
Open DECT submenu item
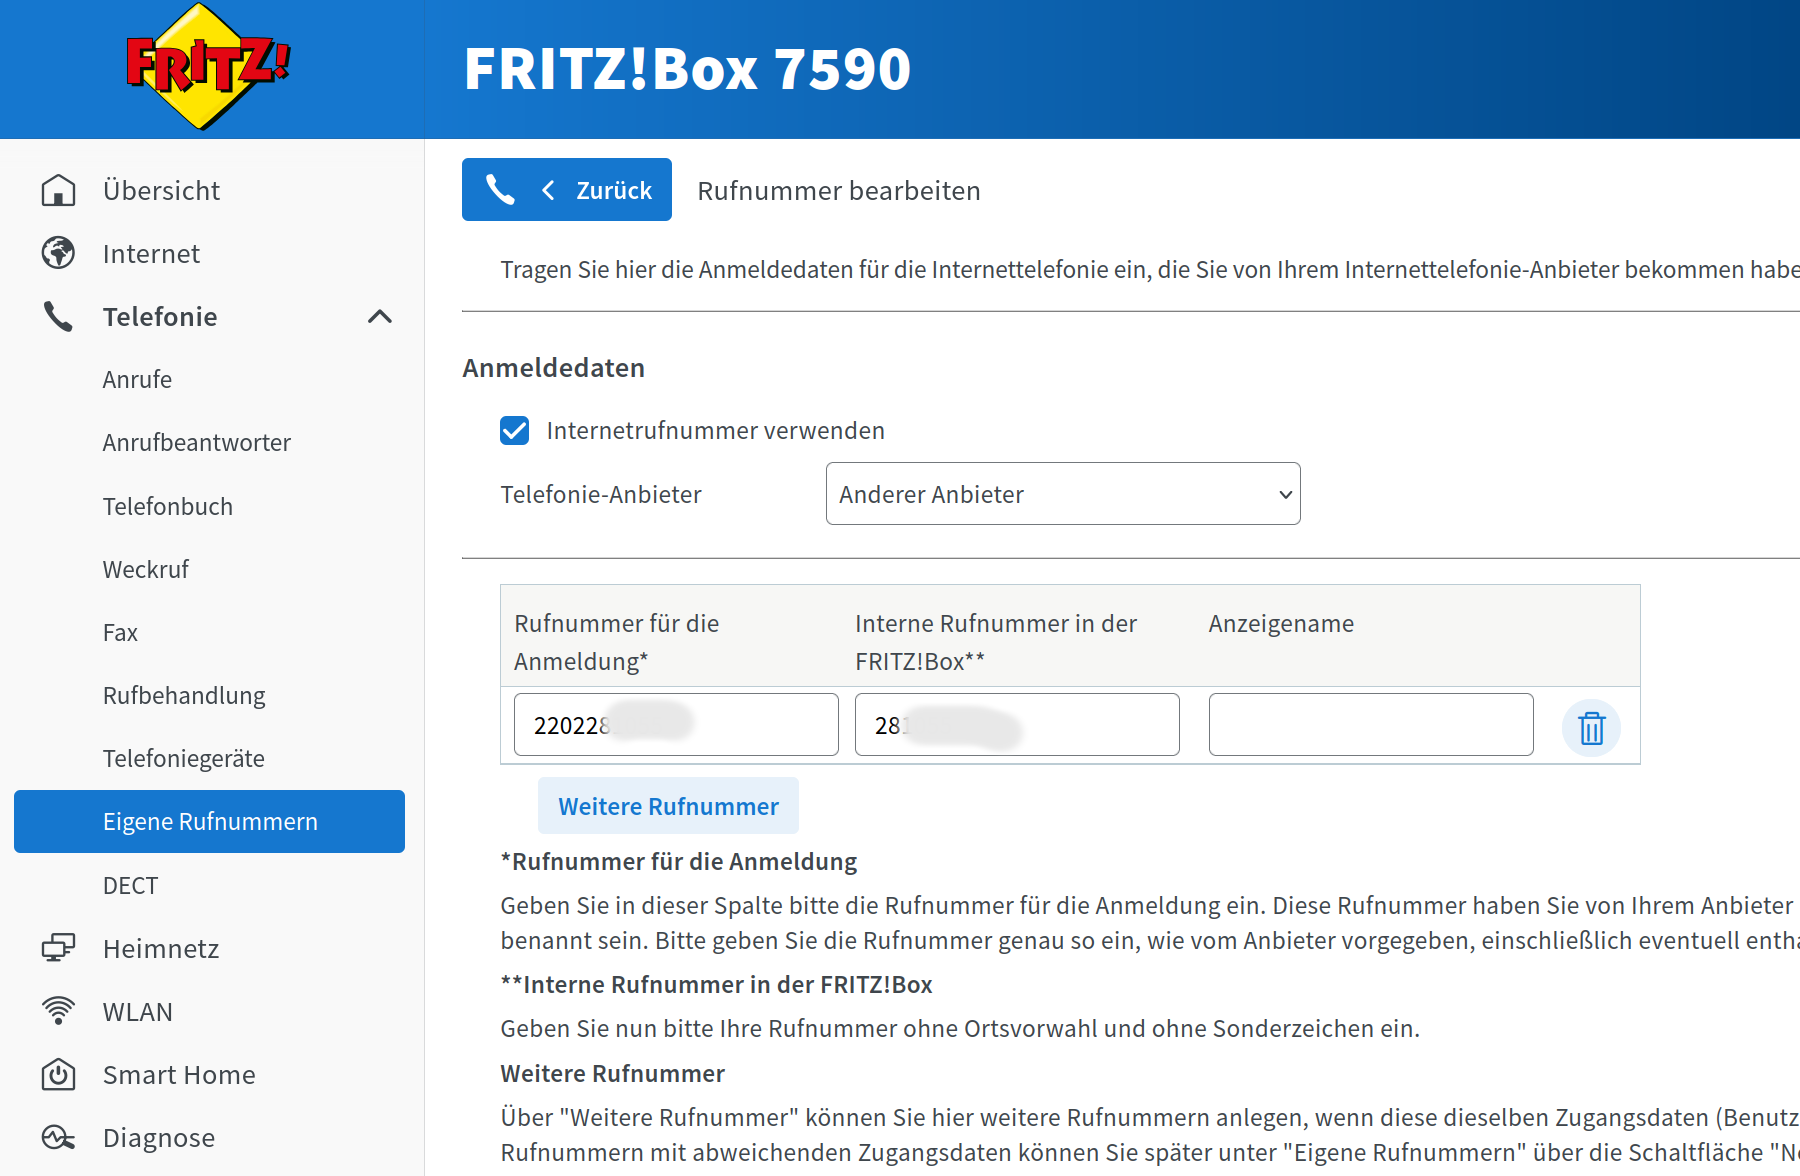130,885
